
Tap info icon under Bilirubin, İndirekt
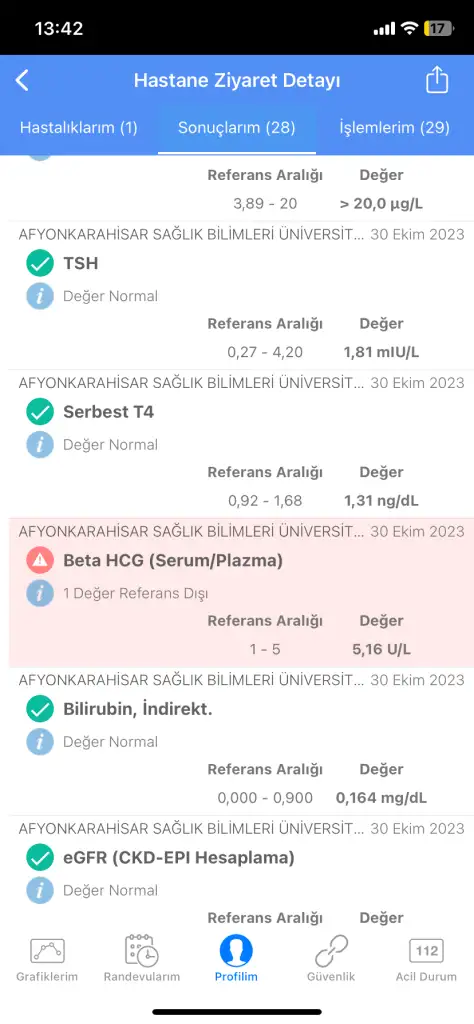click(40, 742)
